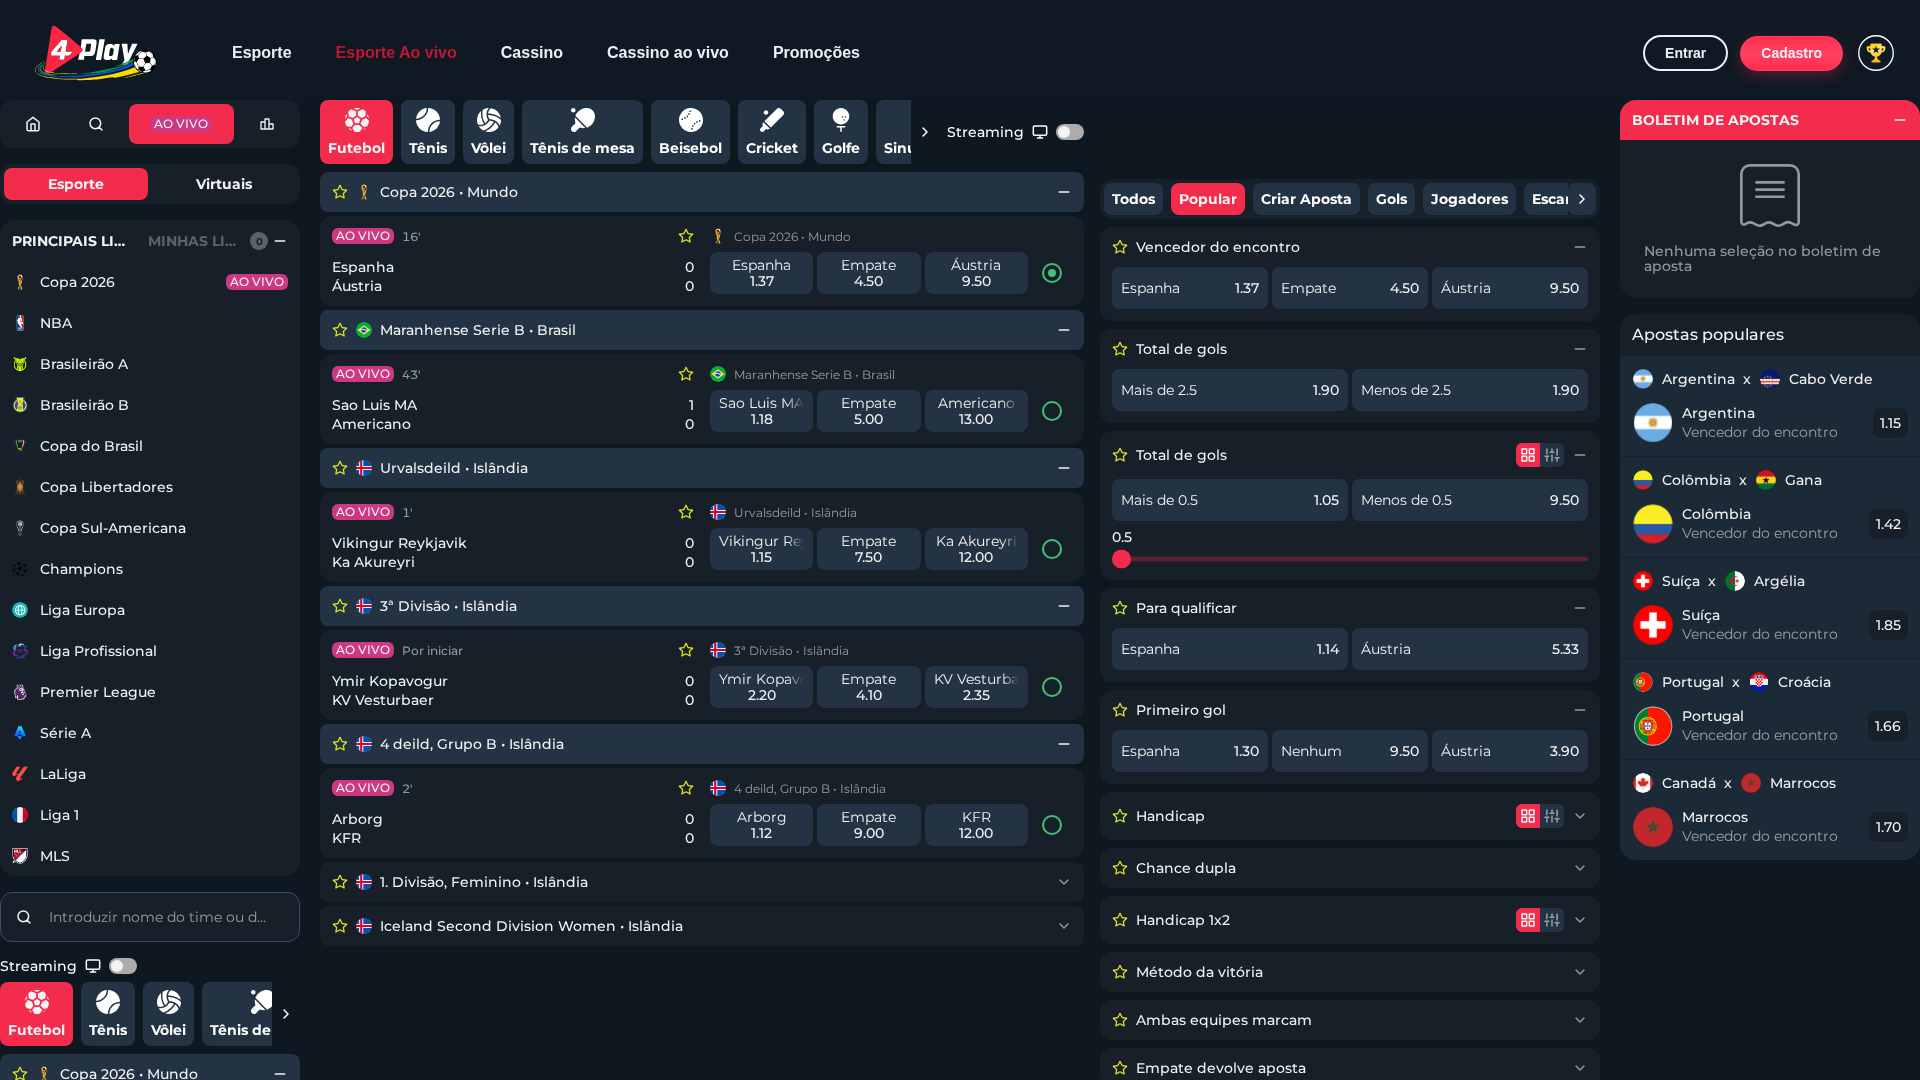This screenshot has width=1920, height=1080.
Task: Expand the Método da vitória market
Action: tap(1580, 972)
